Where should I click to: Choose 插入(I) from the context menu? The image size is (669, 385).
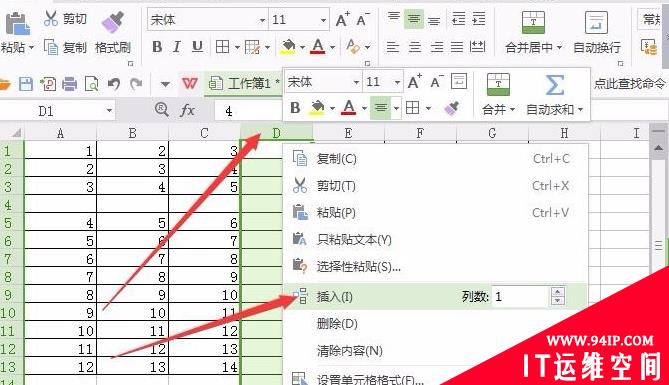[334, 296]
